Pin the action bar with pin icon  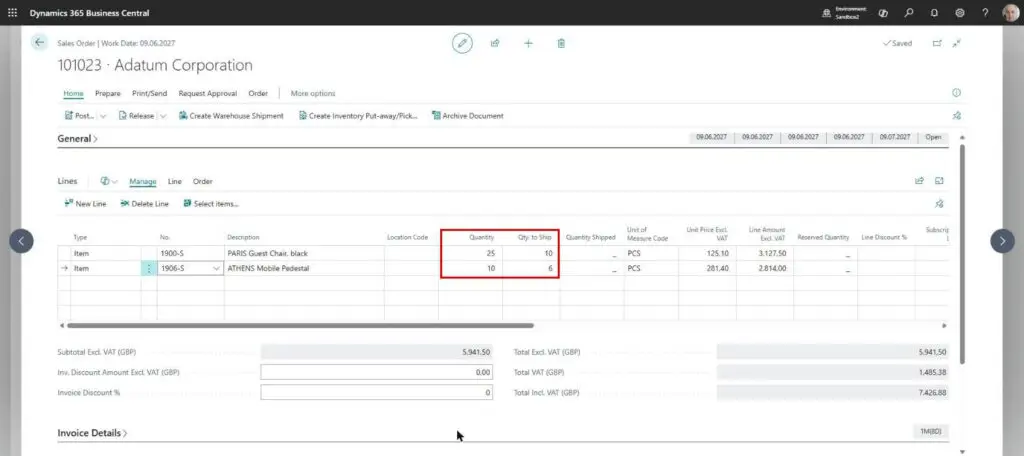957,116
